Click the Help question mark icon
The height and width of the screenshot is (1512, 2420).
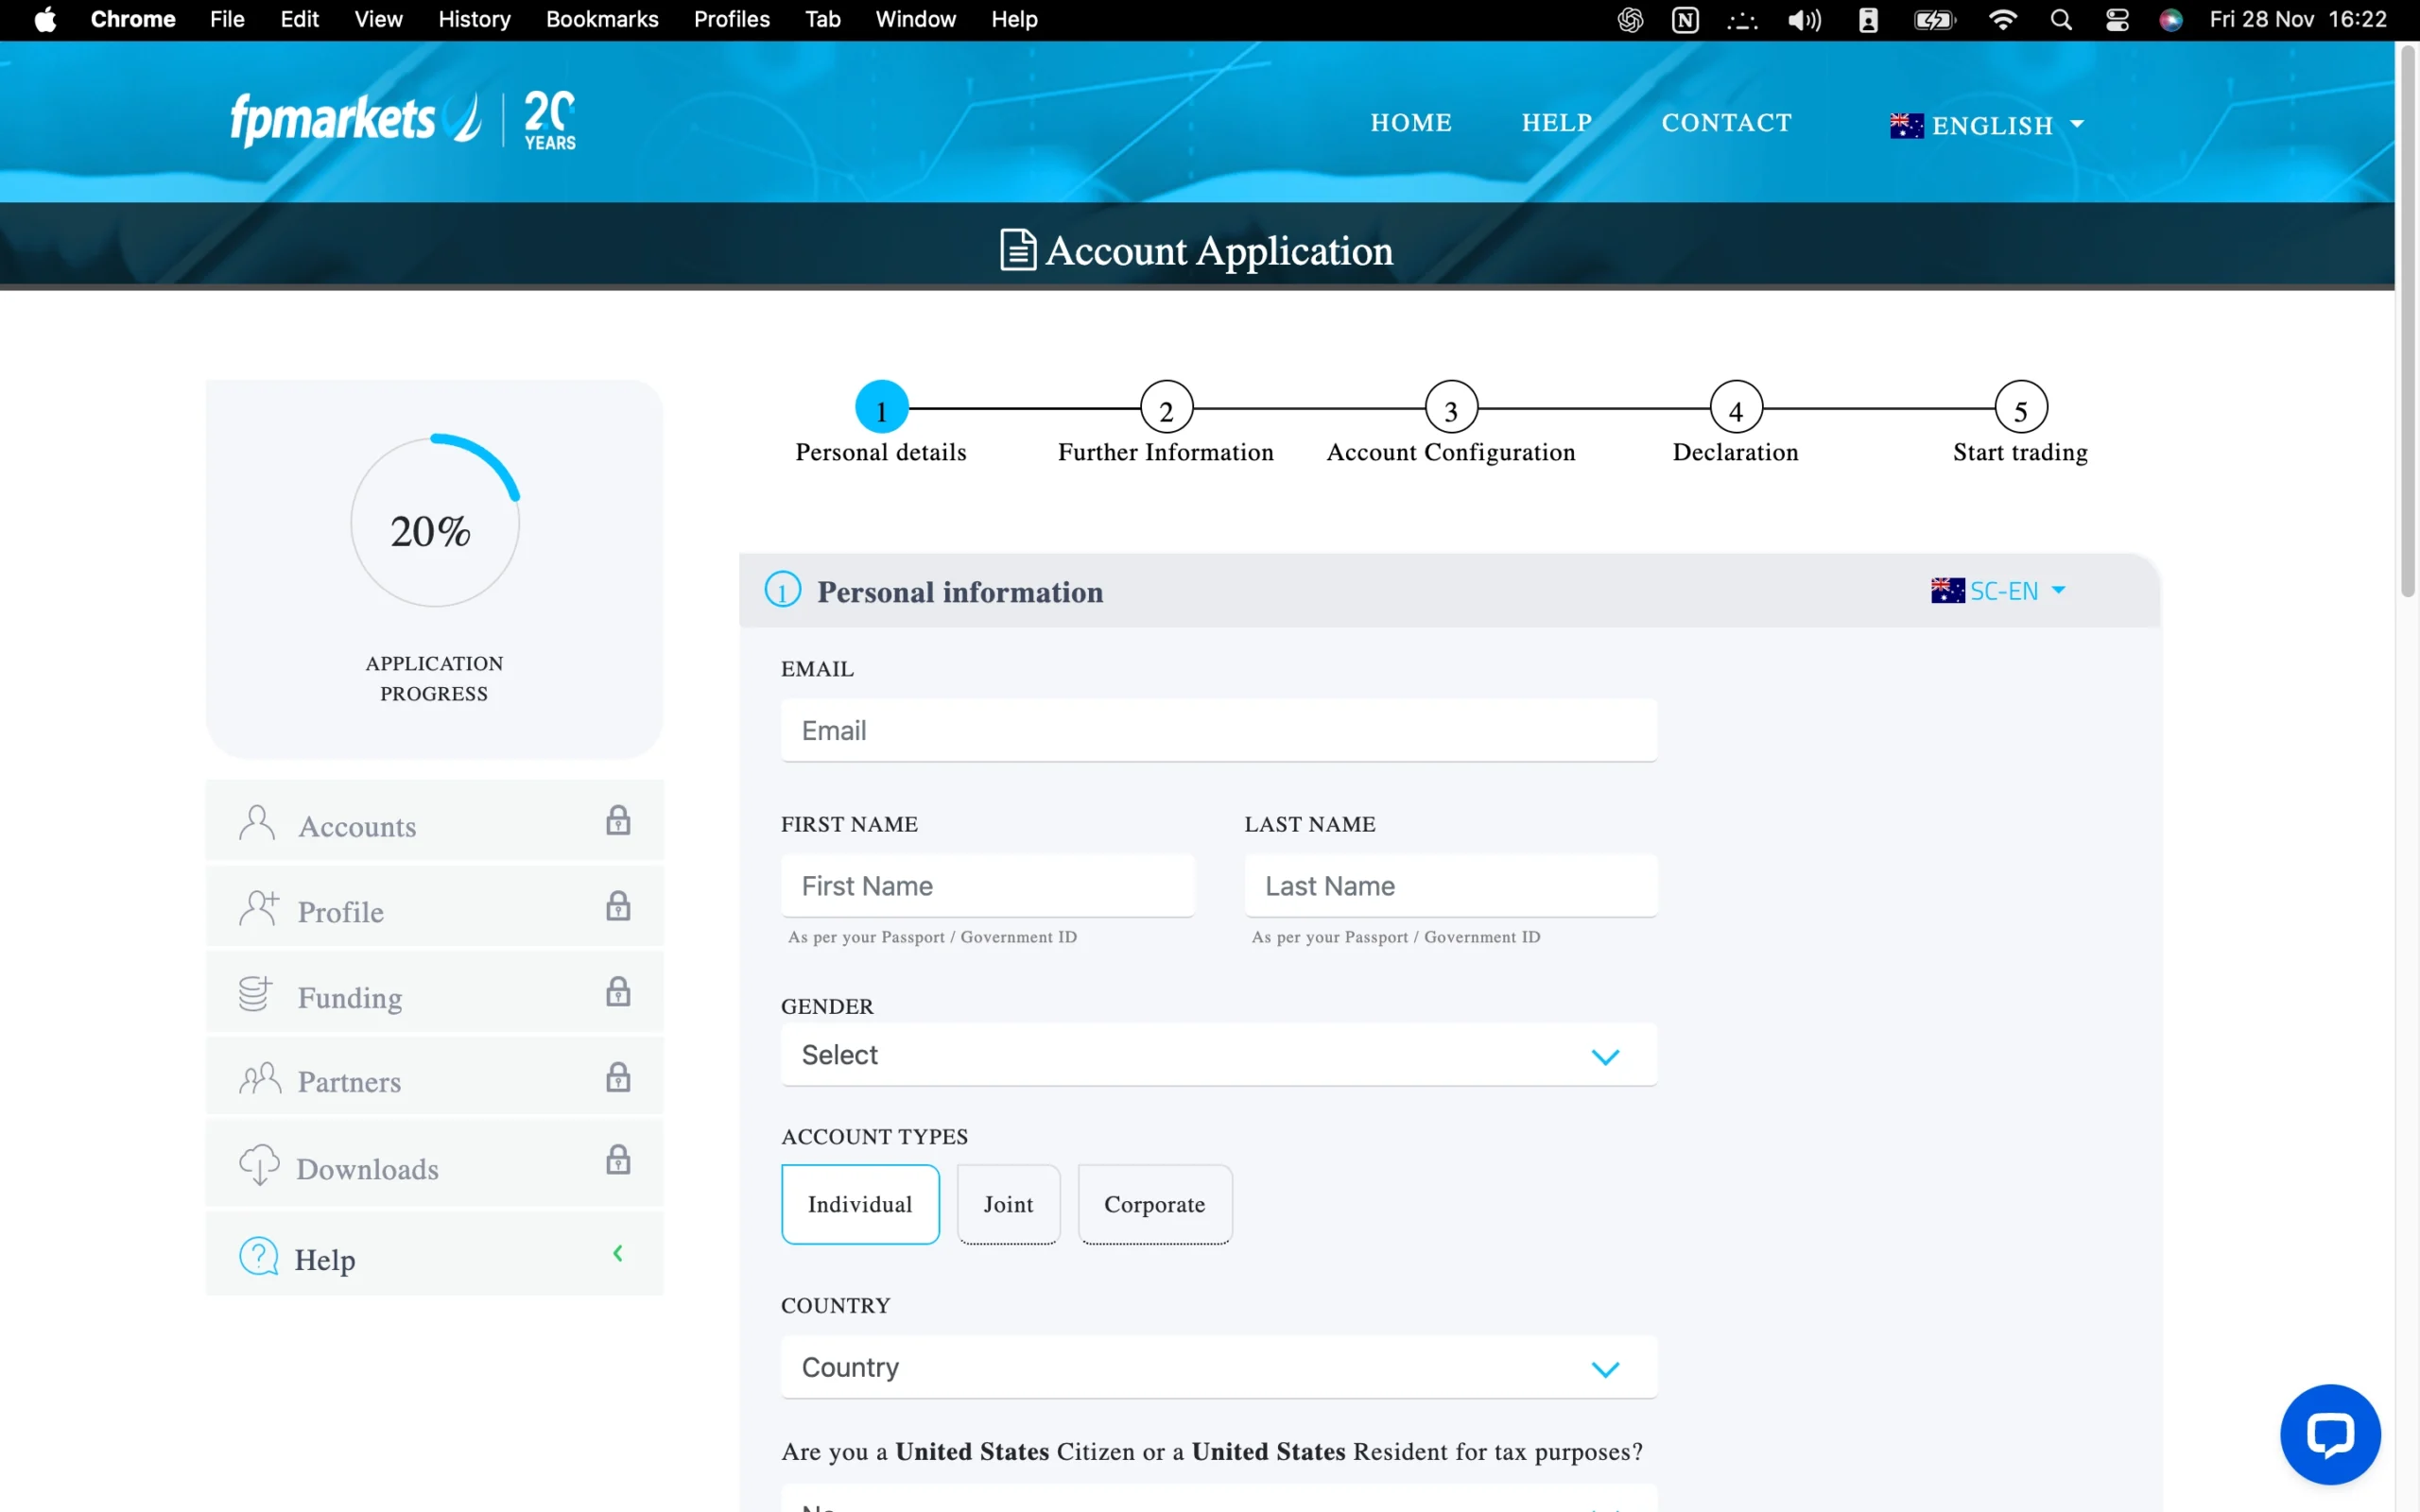point(259,1256)
